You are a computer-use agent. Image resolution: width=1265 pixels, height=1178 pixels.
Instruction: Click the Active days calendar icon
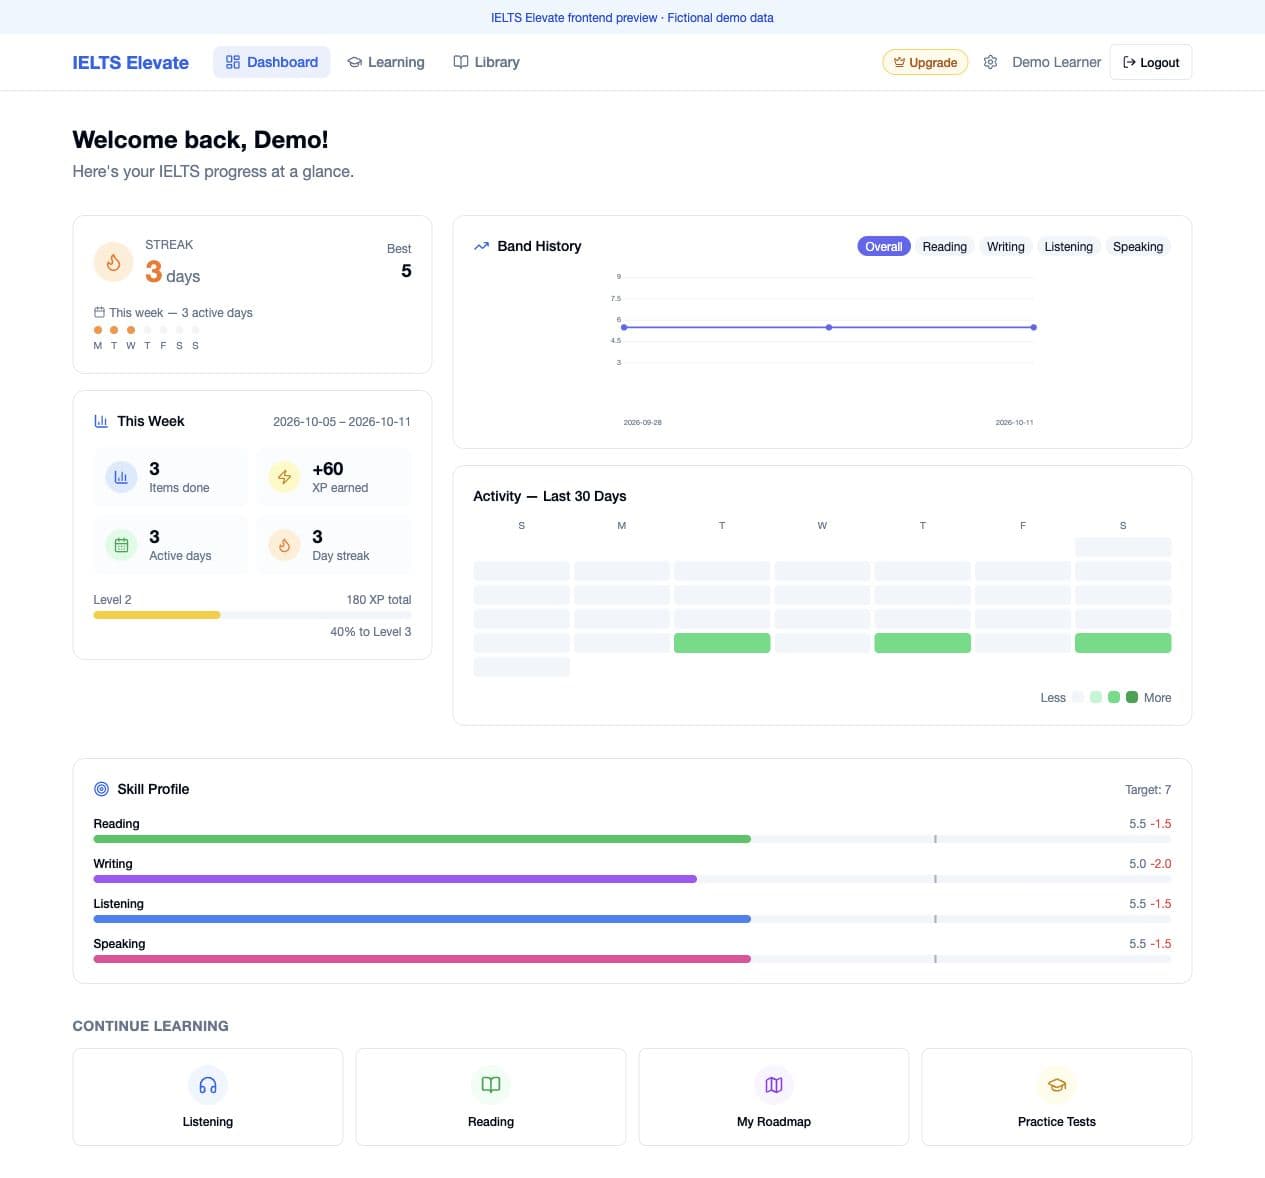(121, 545)
